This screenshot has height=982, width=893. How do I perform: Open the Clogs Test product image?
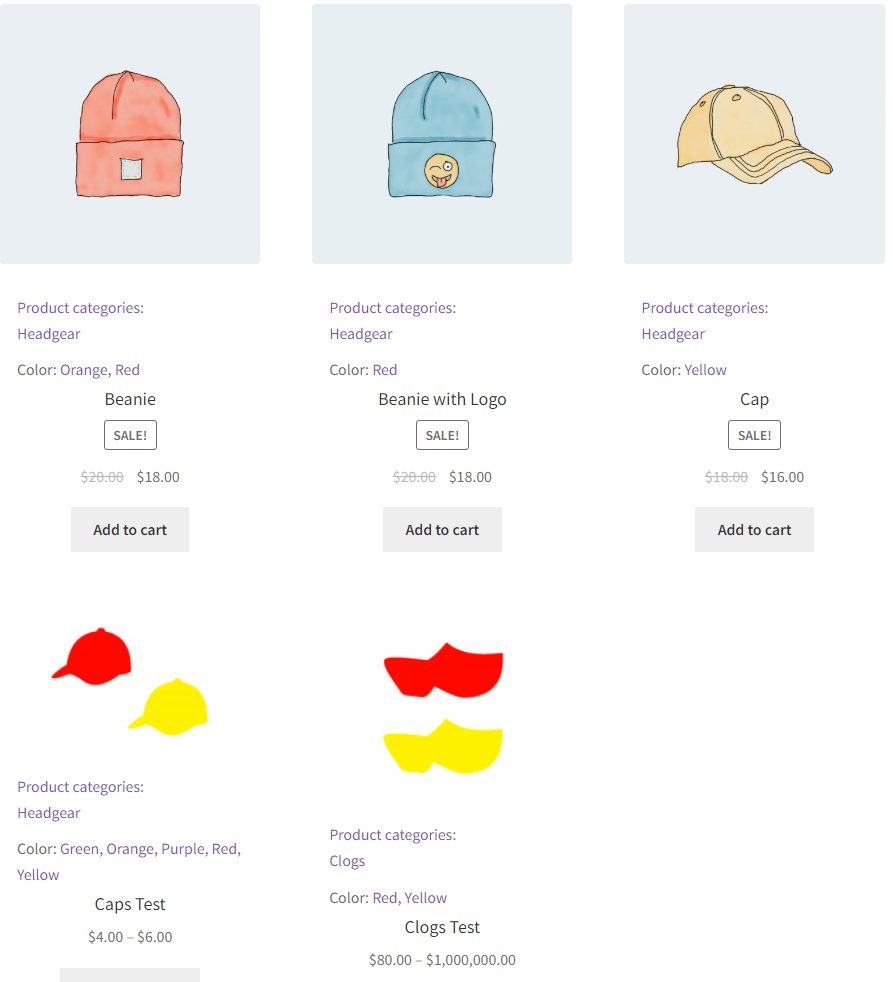click(442, 708)
